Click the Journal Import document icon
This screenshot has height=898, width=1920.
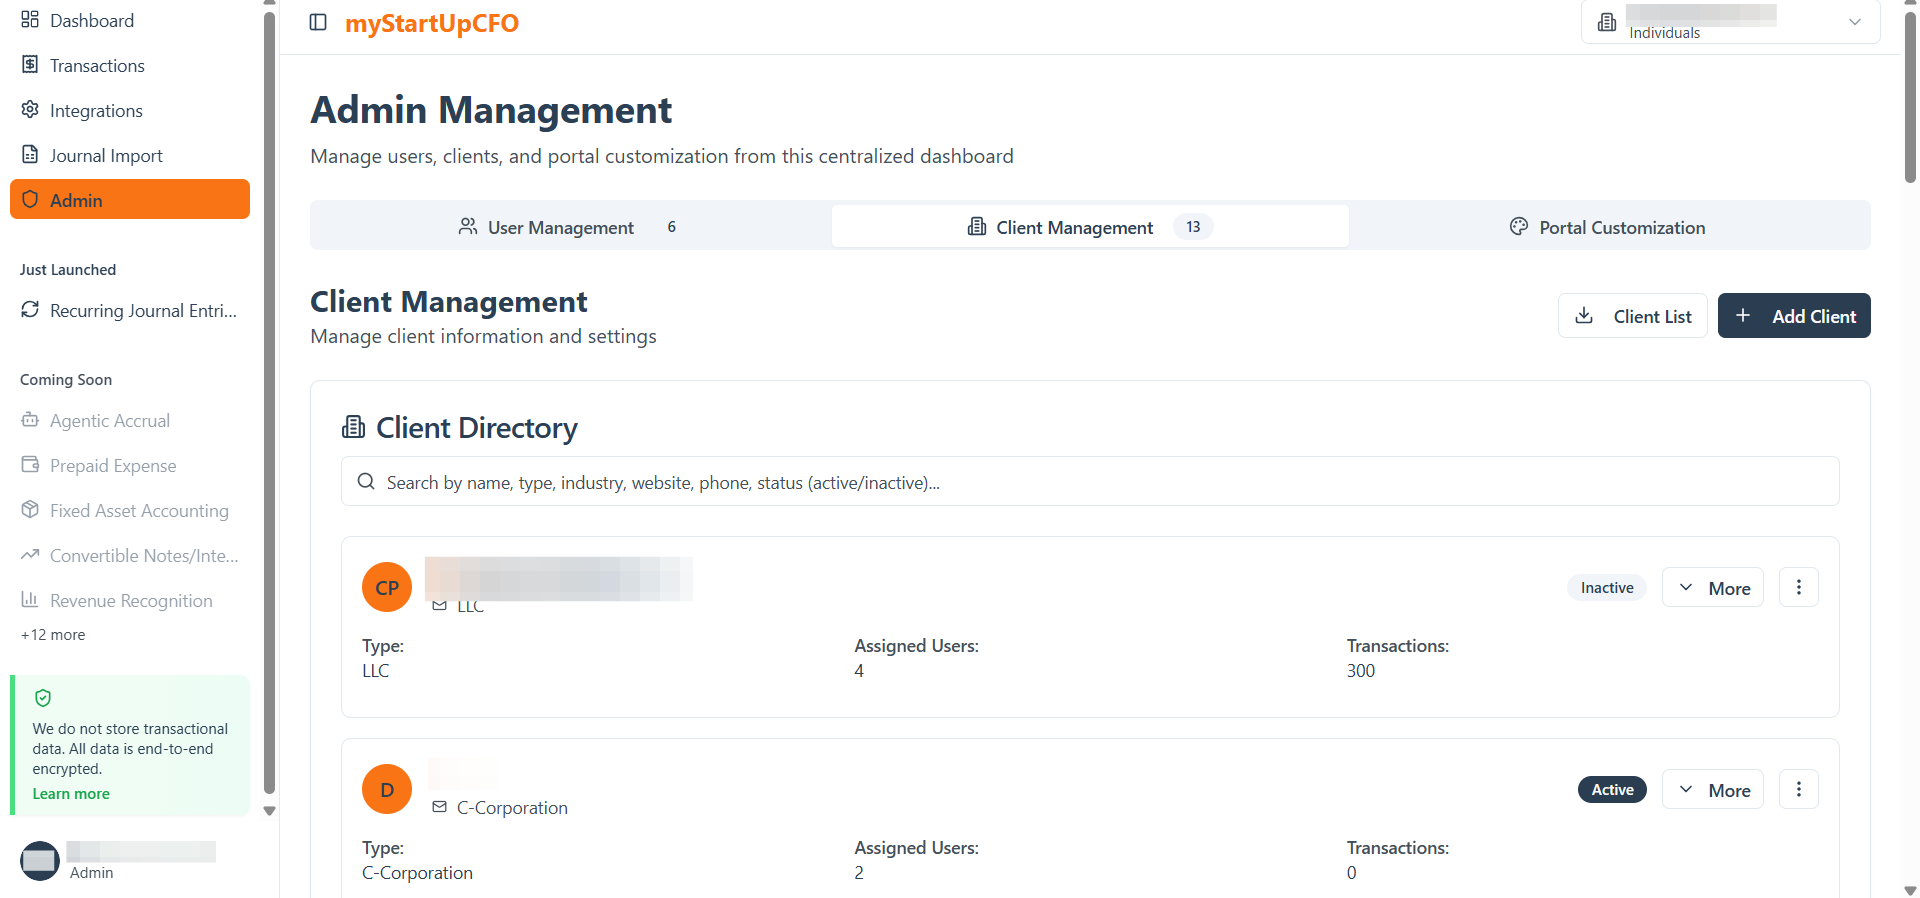coord(30,154)
